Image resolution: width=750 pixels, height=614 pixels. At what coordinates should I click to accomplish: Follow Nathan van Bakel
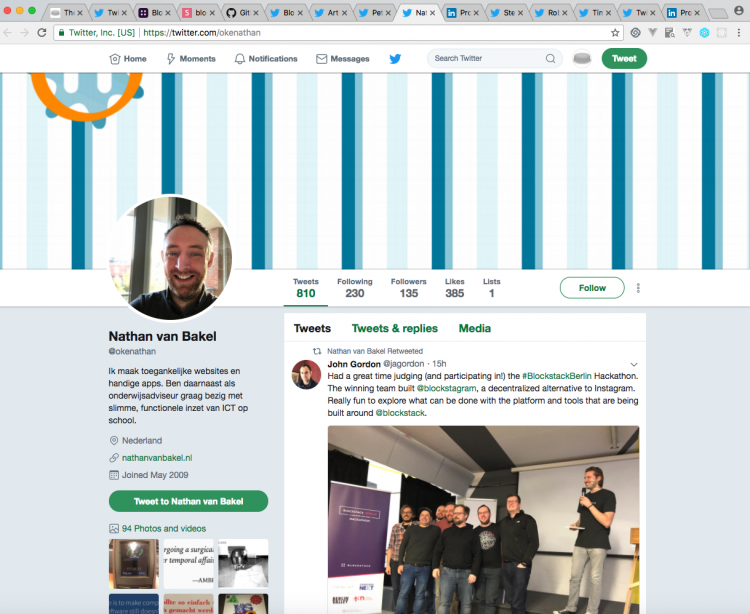(x=592, y=288)
